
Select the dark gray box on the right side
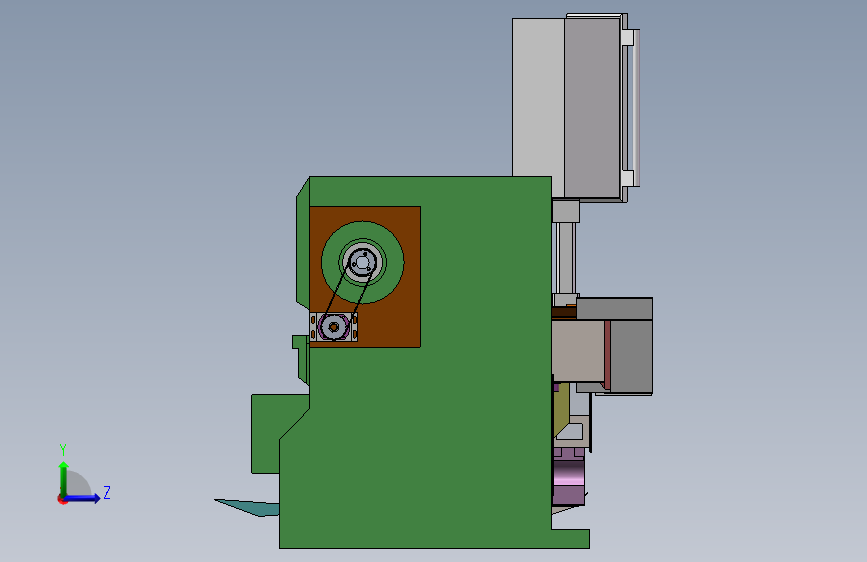tap(631, 356)
